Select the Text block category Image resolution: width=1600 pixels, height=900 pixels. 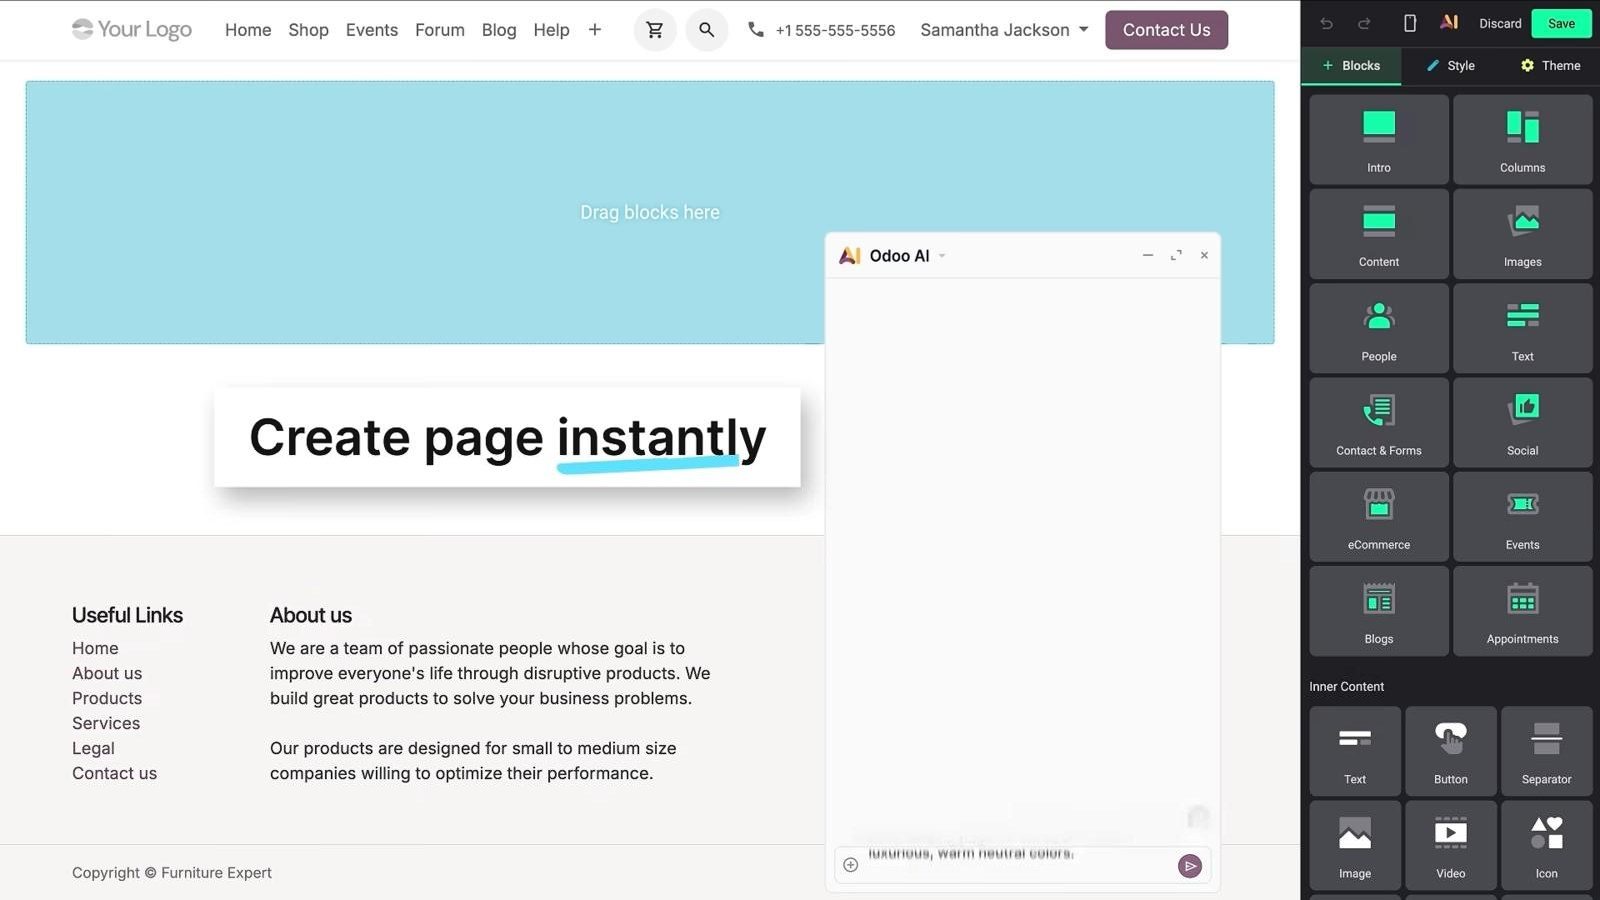(x=1523, y=328)
